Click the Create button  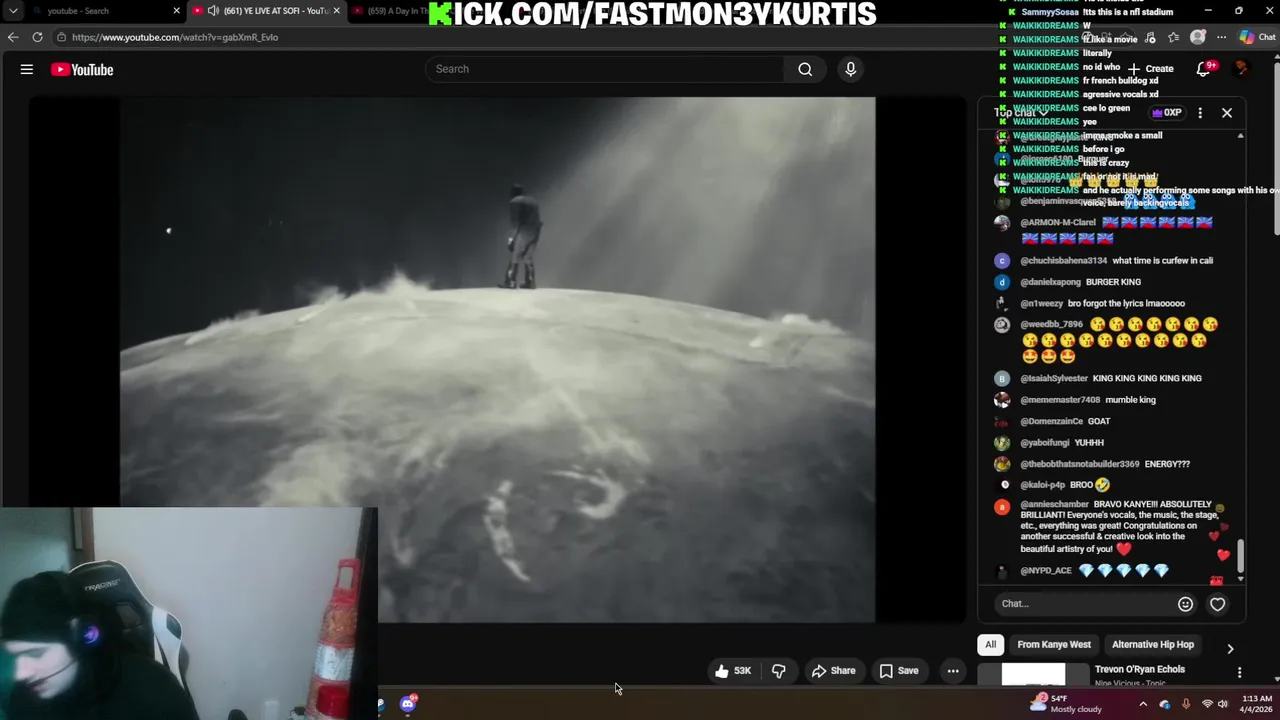pos(1151,69)
